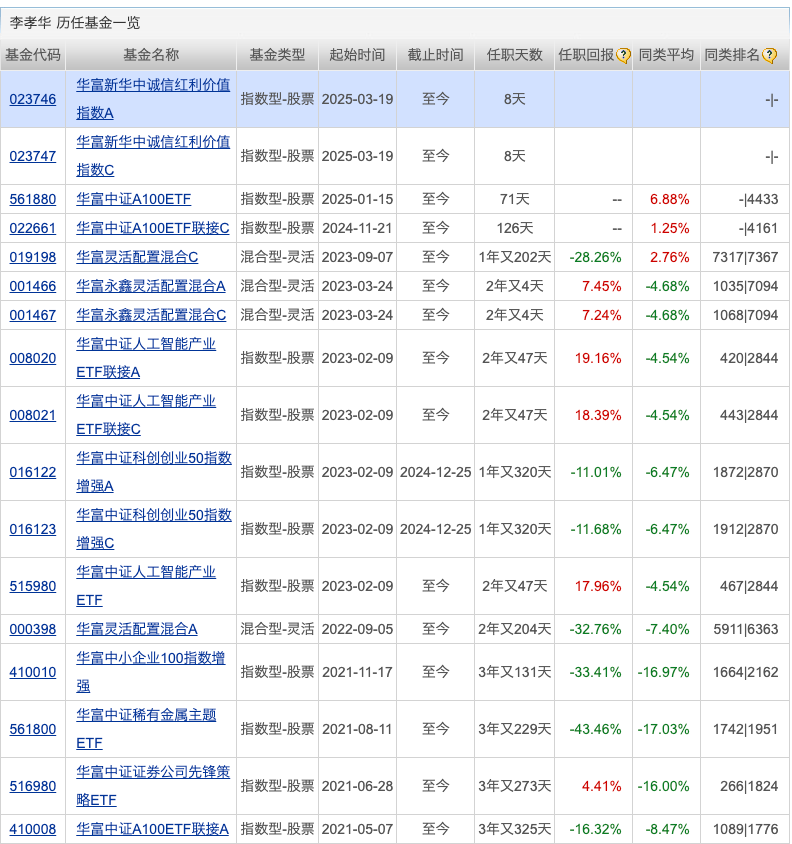Viewport: 792px width, 844px height.
Task: Click the 起始时间 column header
Action: pos(358,55)
